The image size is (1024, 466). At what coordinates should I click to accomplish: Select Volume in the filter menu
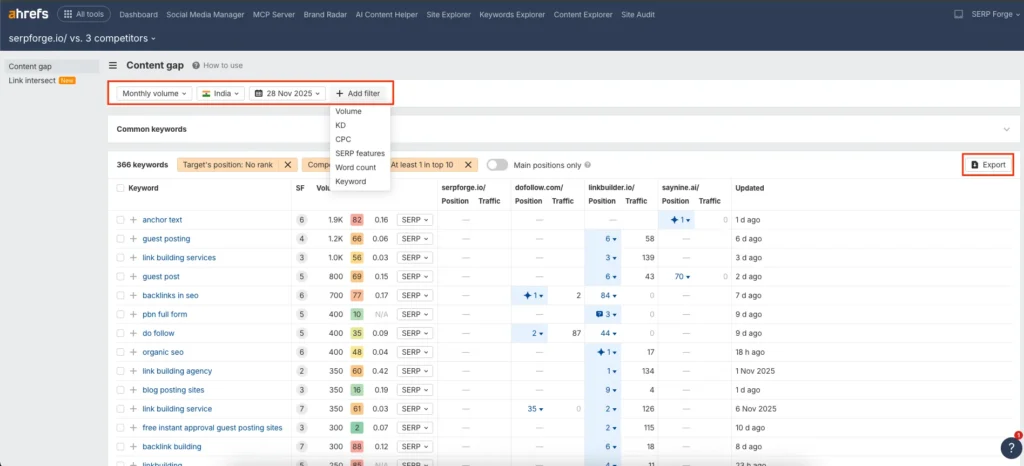[348, 112]
